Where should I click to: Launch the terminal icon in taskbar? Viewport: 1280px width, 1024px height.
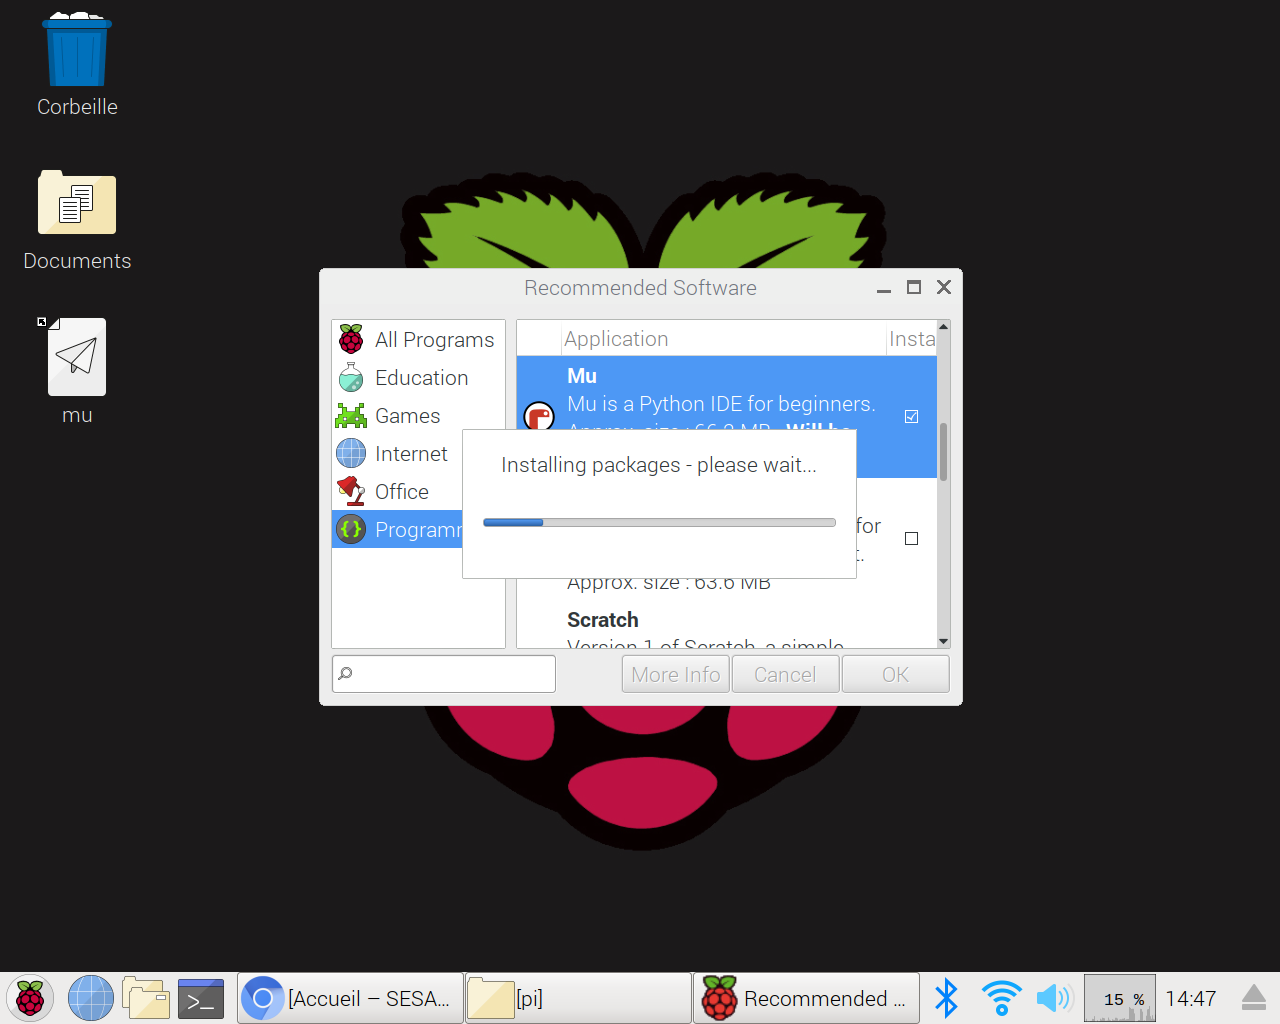click(201, 998)
